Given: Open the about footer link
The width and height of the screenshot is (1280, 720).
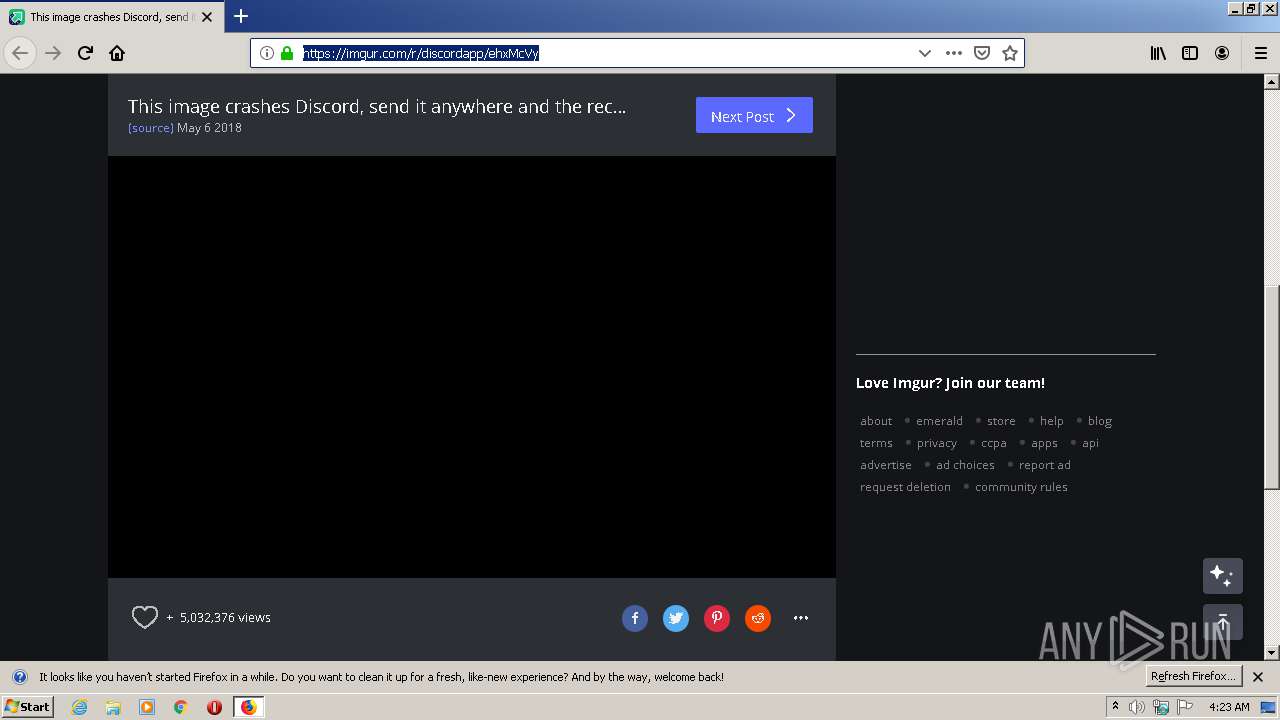Looking at the screenshot, I should click(876, 421).
